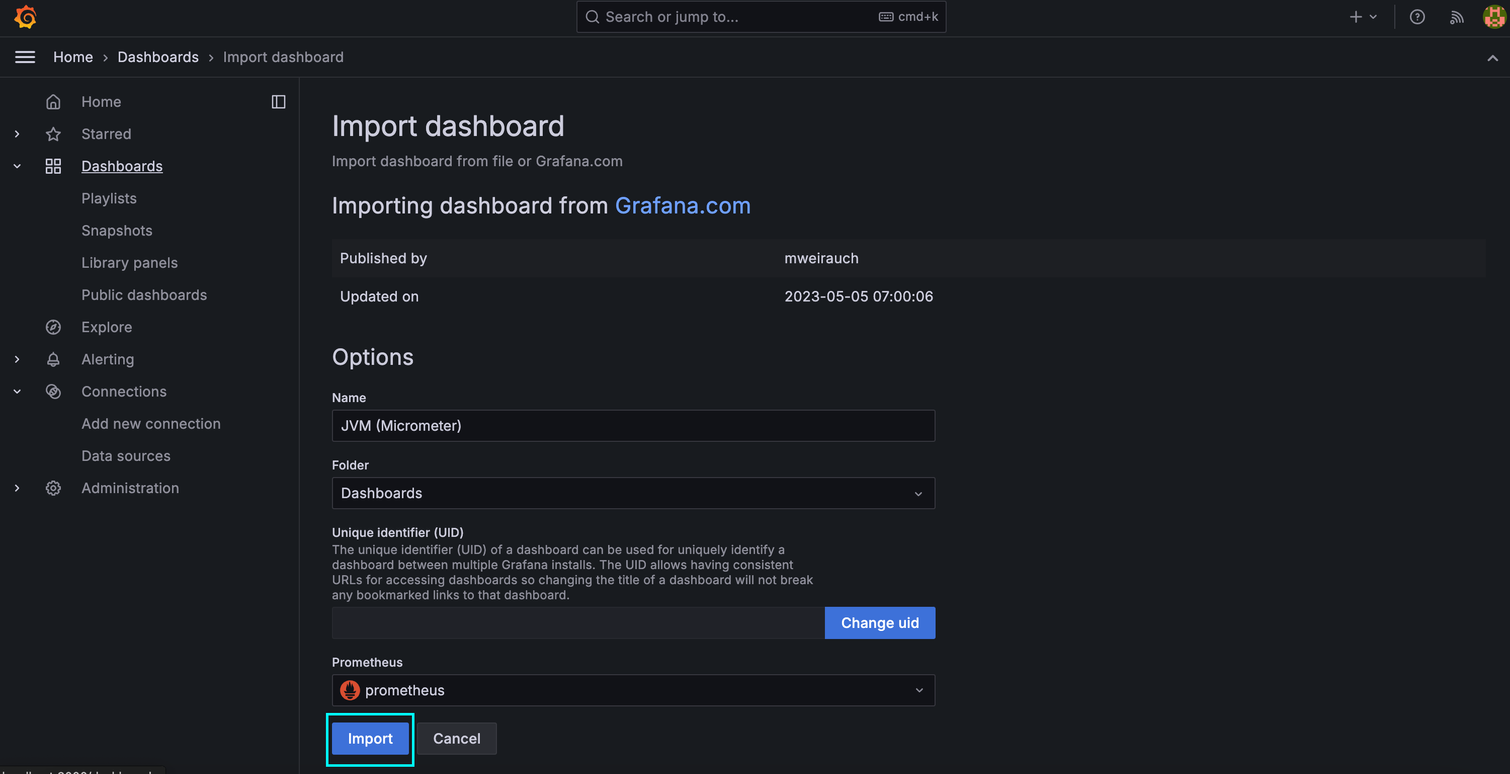The image size is (1510, 774).
Task: Open the news RSS feed icon
Action: [x=1456, y=17]
